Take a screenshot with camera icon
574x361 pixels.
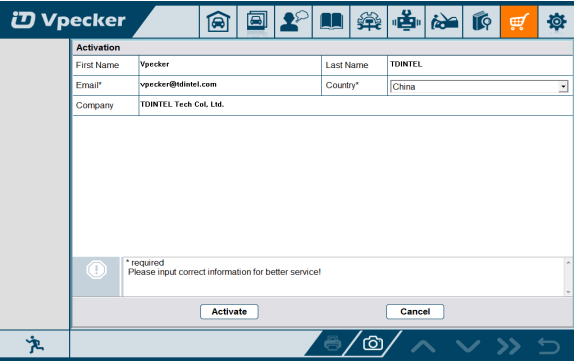pos(373,343)
